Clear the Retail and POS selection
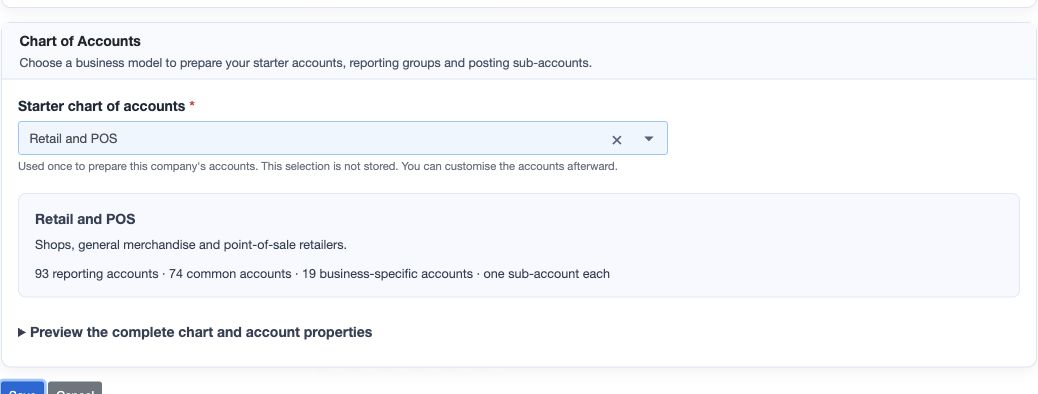1038x394 pixels. pos(616,139)
